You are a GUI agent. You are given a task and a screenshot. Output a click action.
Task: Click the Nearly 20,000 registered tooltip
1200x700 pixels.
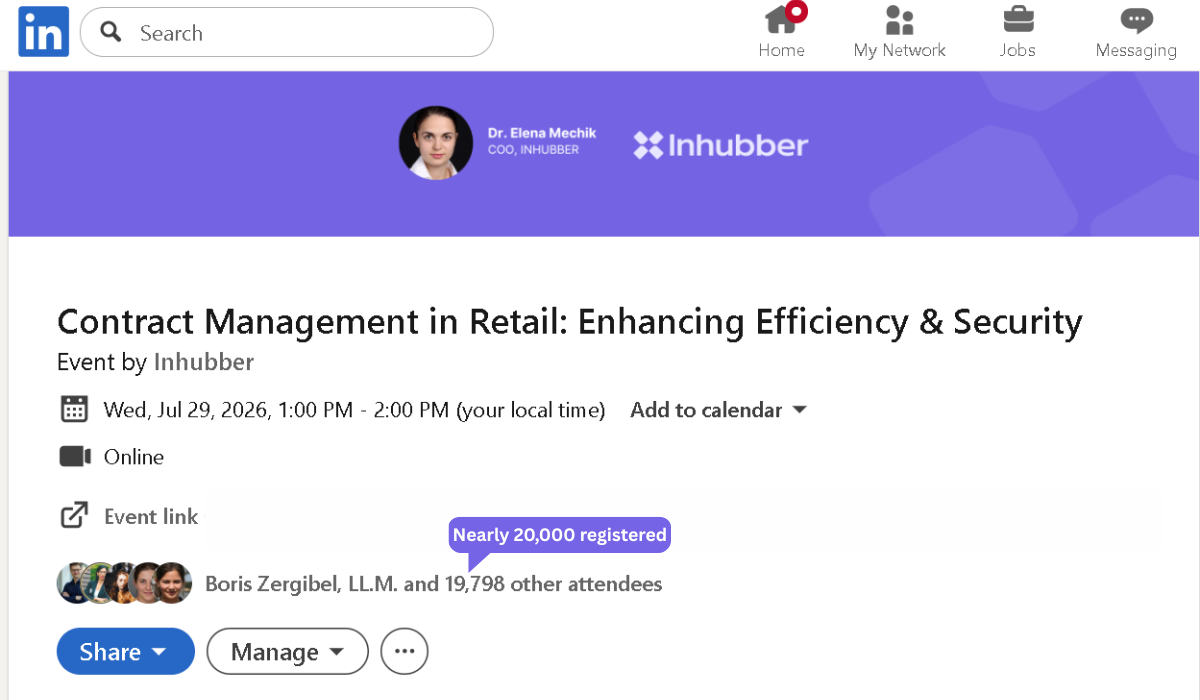point(560,535)
